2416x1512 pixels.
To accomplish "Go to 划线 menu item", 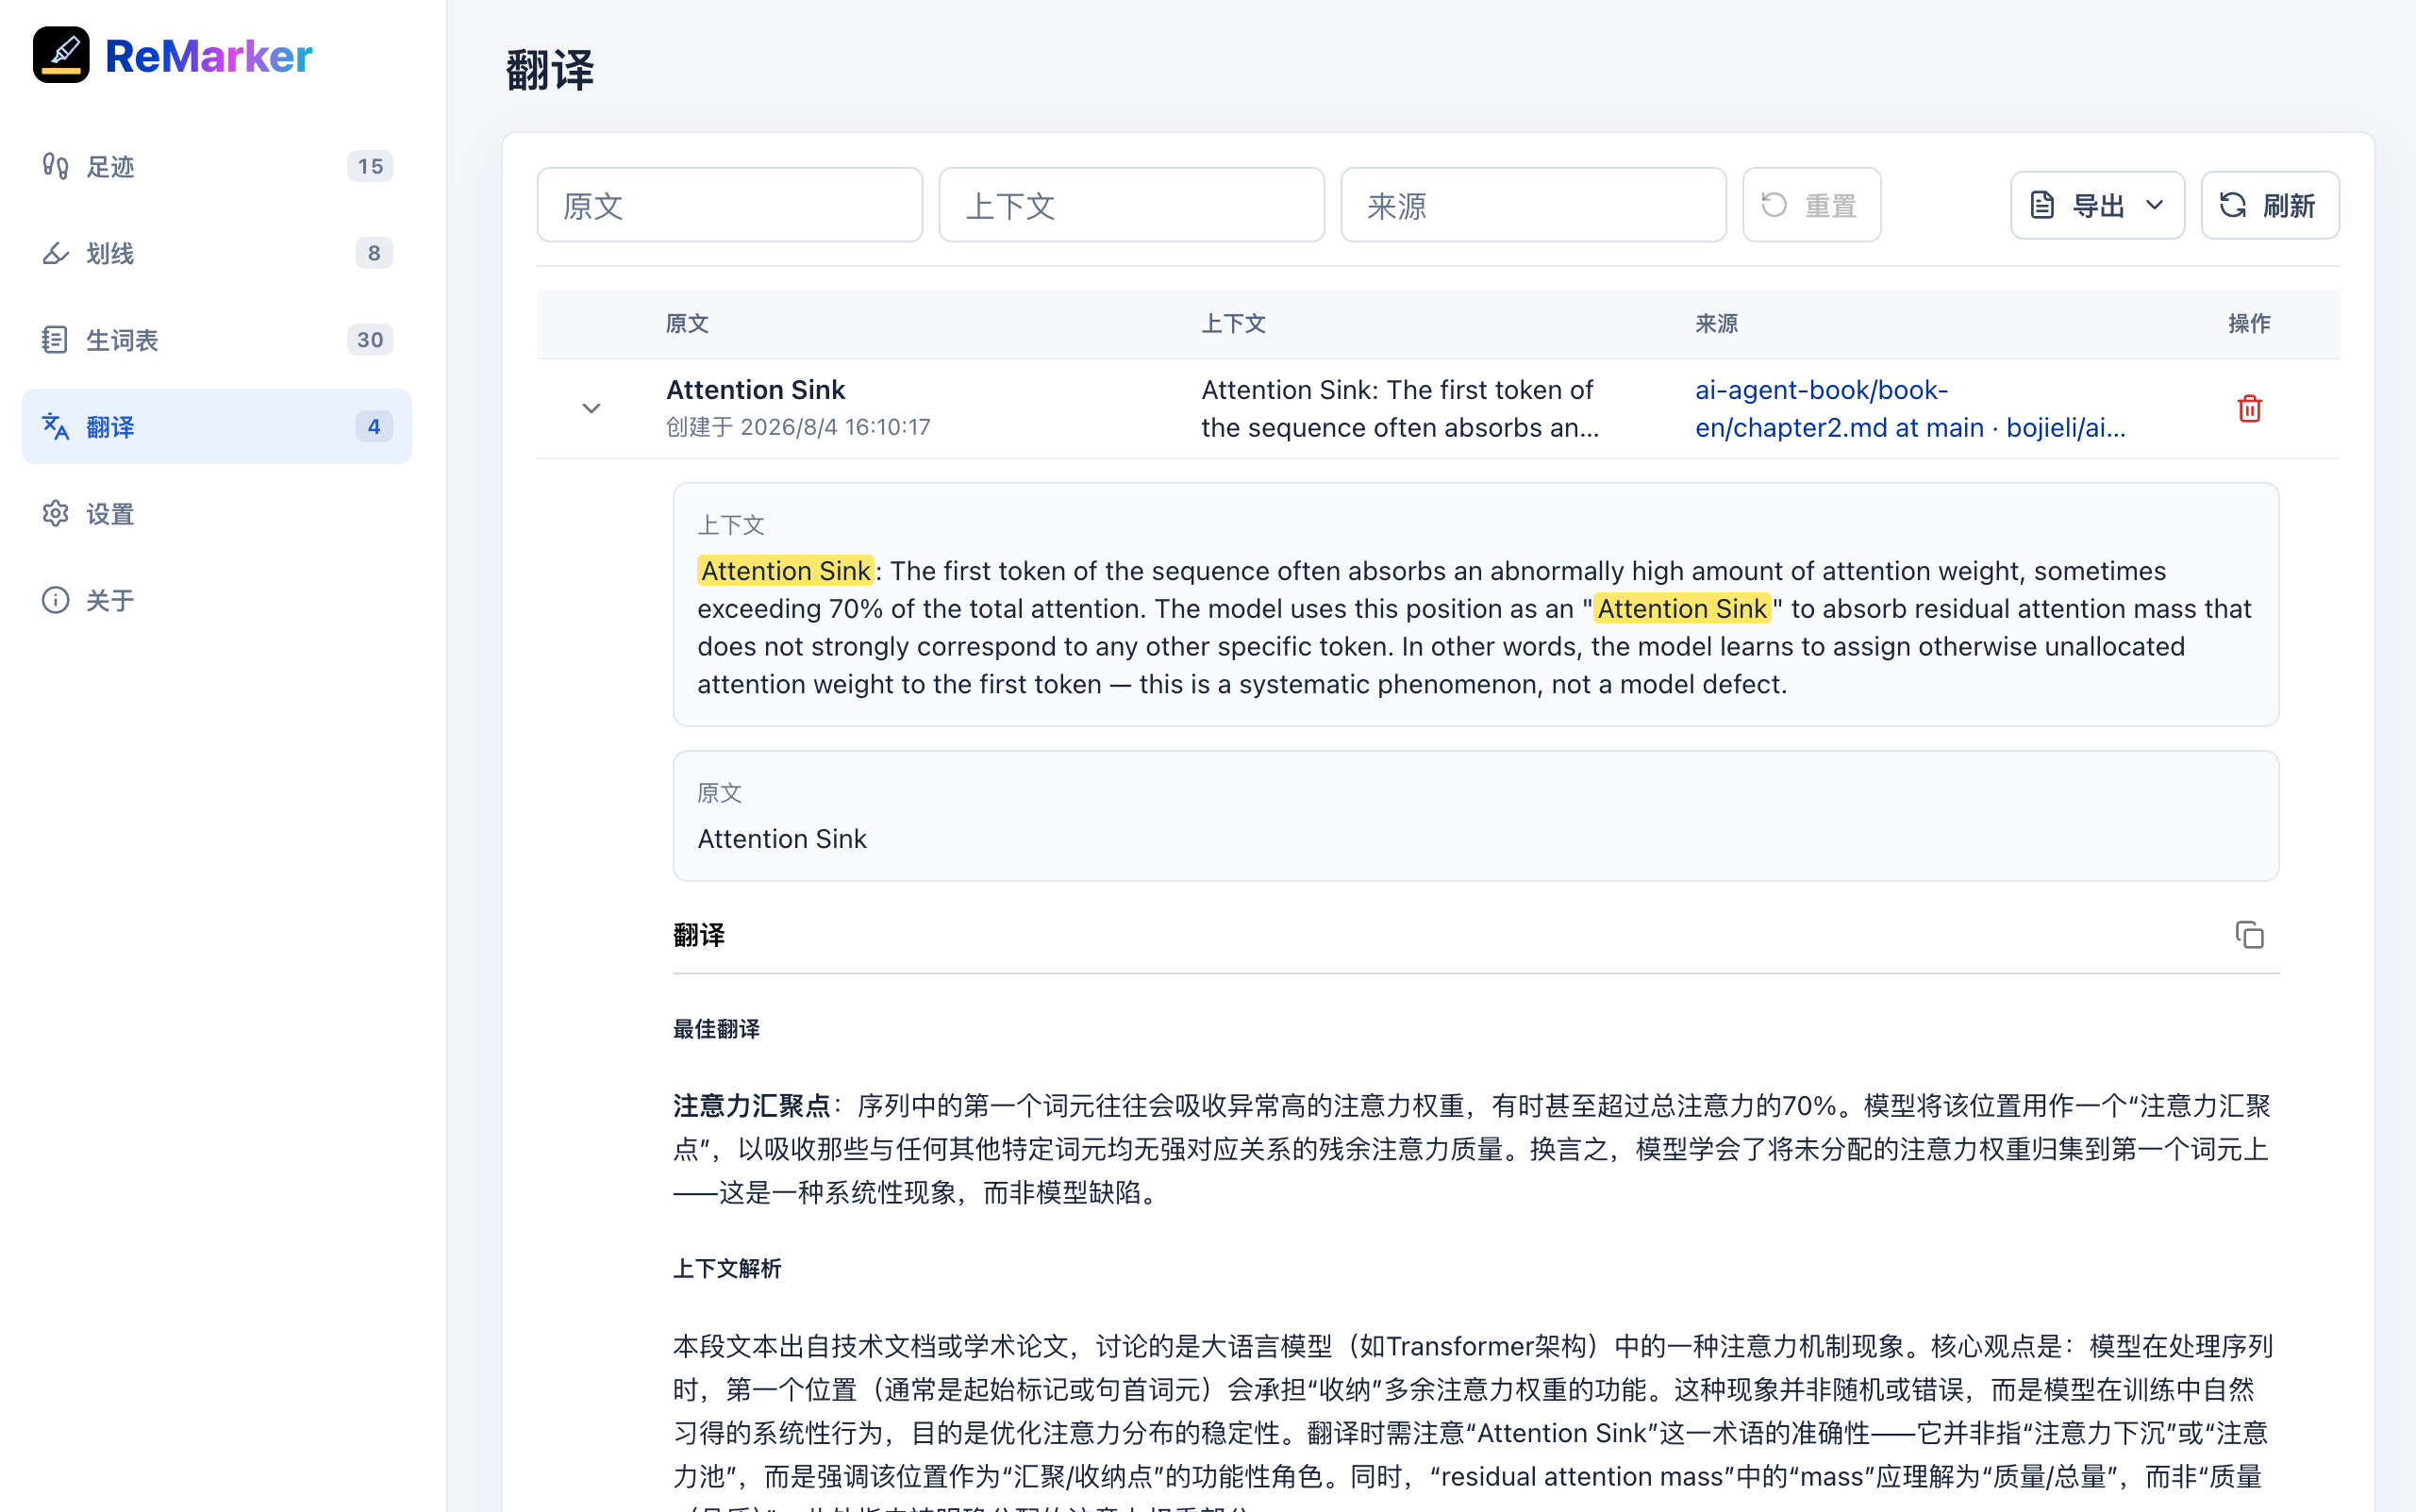I will (x=216, y=253).
